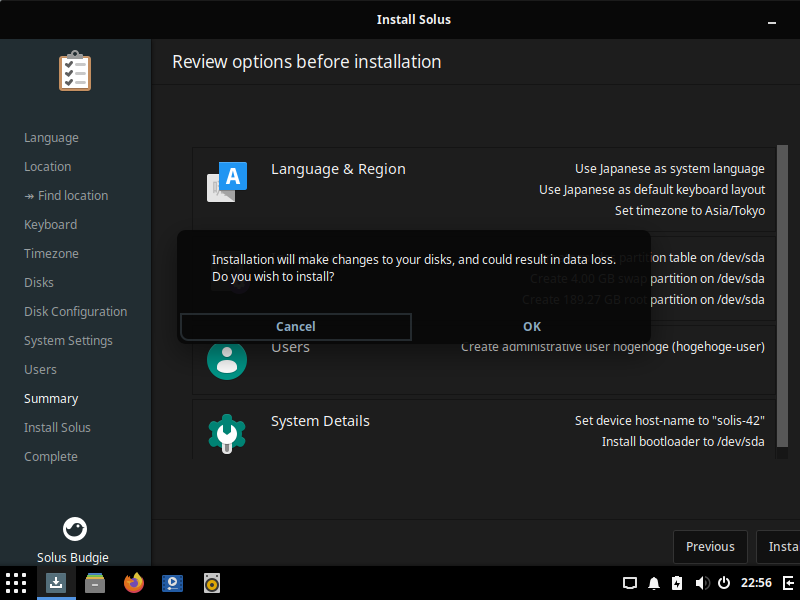Screen dimensions: 800x600
Task: Minimize the Install Solus window
Action: point(772,22)
